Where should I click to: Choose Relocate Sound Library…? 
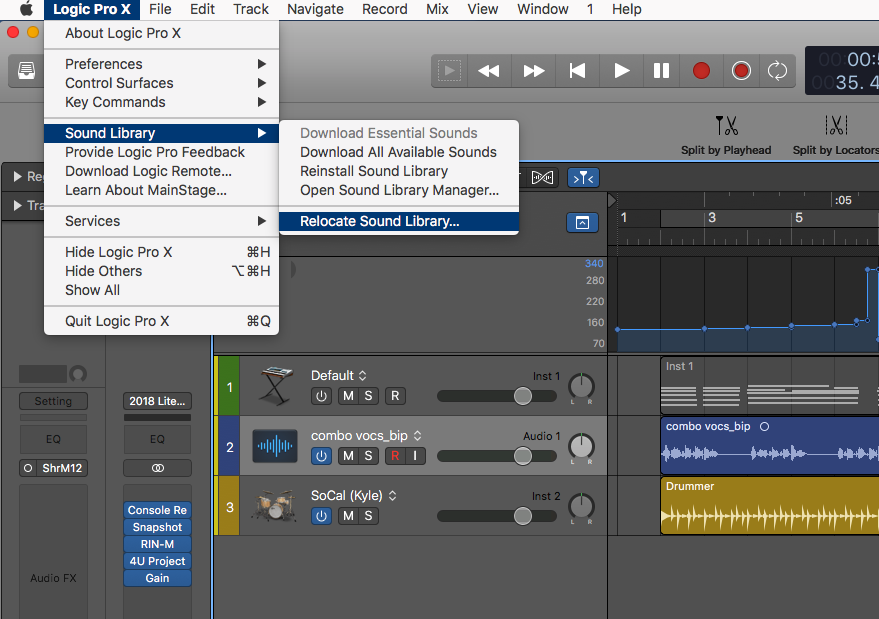coord(399,221)
